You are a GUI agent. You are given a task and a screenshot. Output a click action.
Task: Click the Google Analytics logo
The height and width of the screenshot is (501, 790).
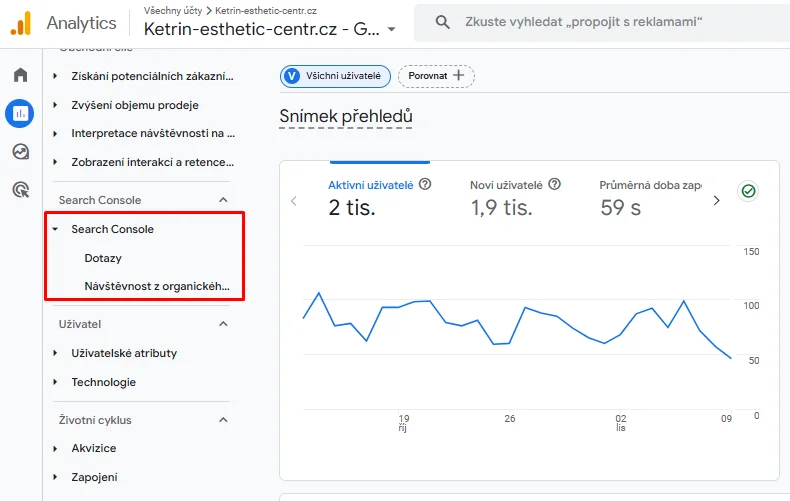coord(21,23)
